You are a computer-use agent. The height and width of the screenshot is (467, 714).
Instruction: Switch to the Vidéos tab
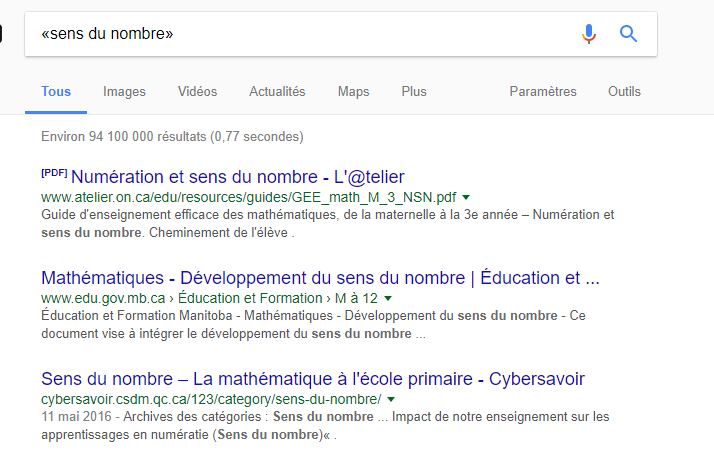pos(197,91)
